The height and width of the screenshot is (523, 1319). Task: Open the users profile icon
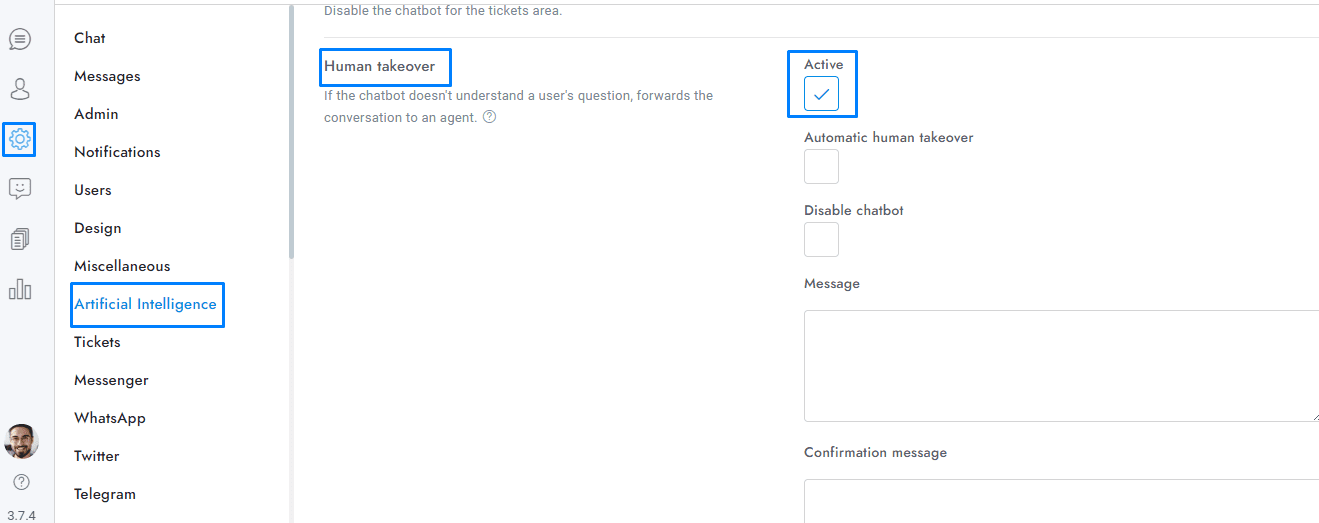pyautogui.click(x=20, y=89)
